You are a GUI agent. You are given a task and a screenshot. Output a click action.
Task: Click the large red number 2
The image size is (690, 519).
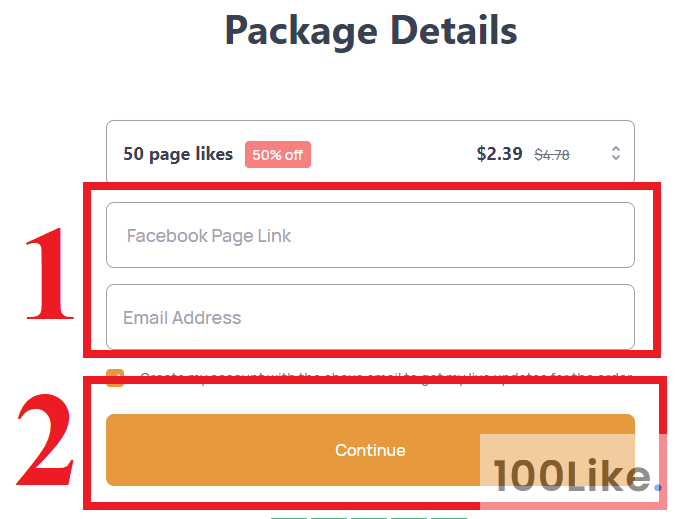click(x=46, y=440)
